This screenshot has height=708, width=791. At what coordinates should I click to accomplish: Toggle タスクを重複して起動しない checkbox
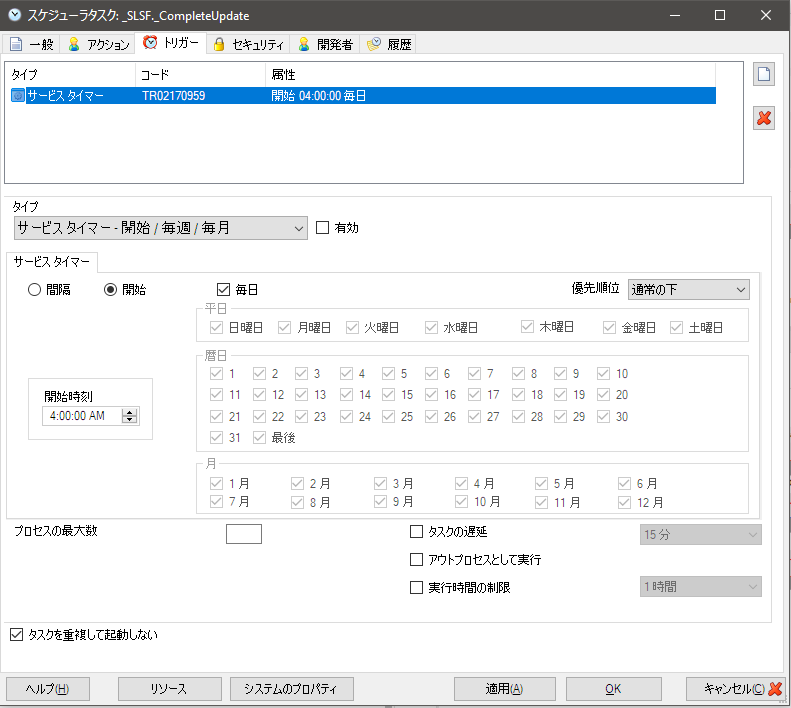[17, 634]
